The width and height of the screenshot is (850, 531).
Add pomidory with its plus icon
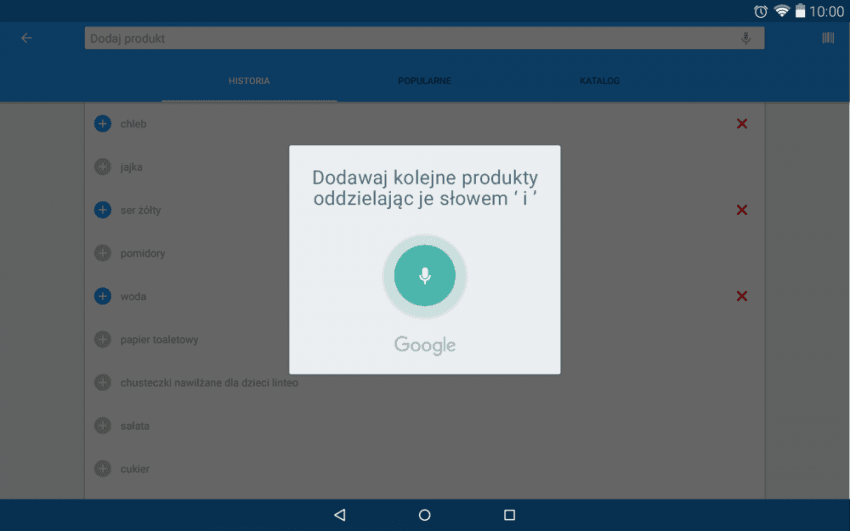pyautogui.click(x=102, y=253)
